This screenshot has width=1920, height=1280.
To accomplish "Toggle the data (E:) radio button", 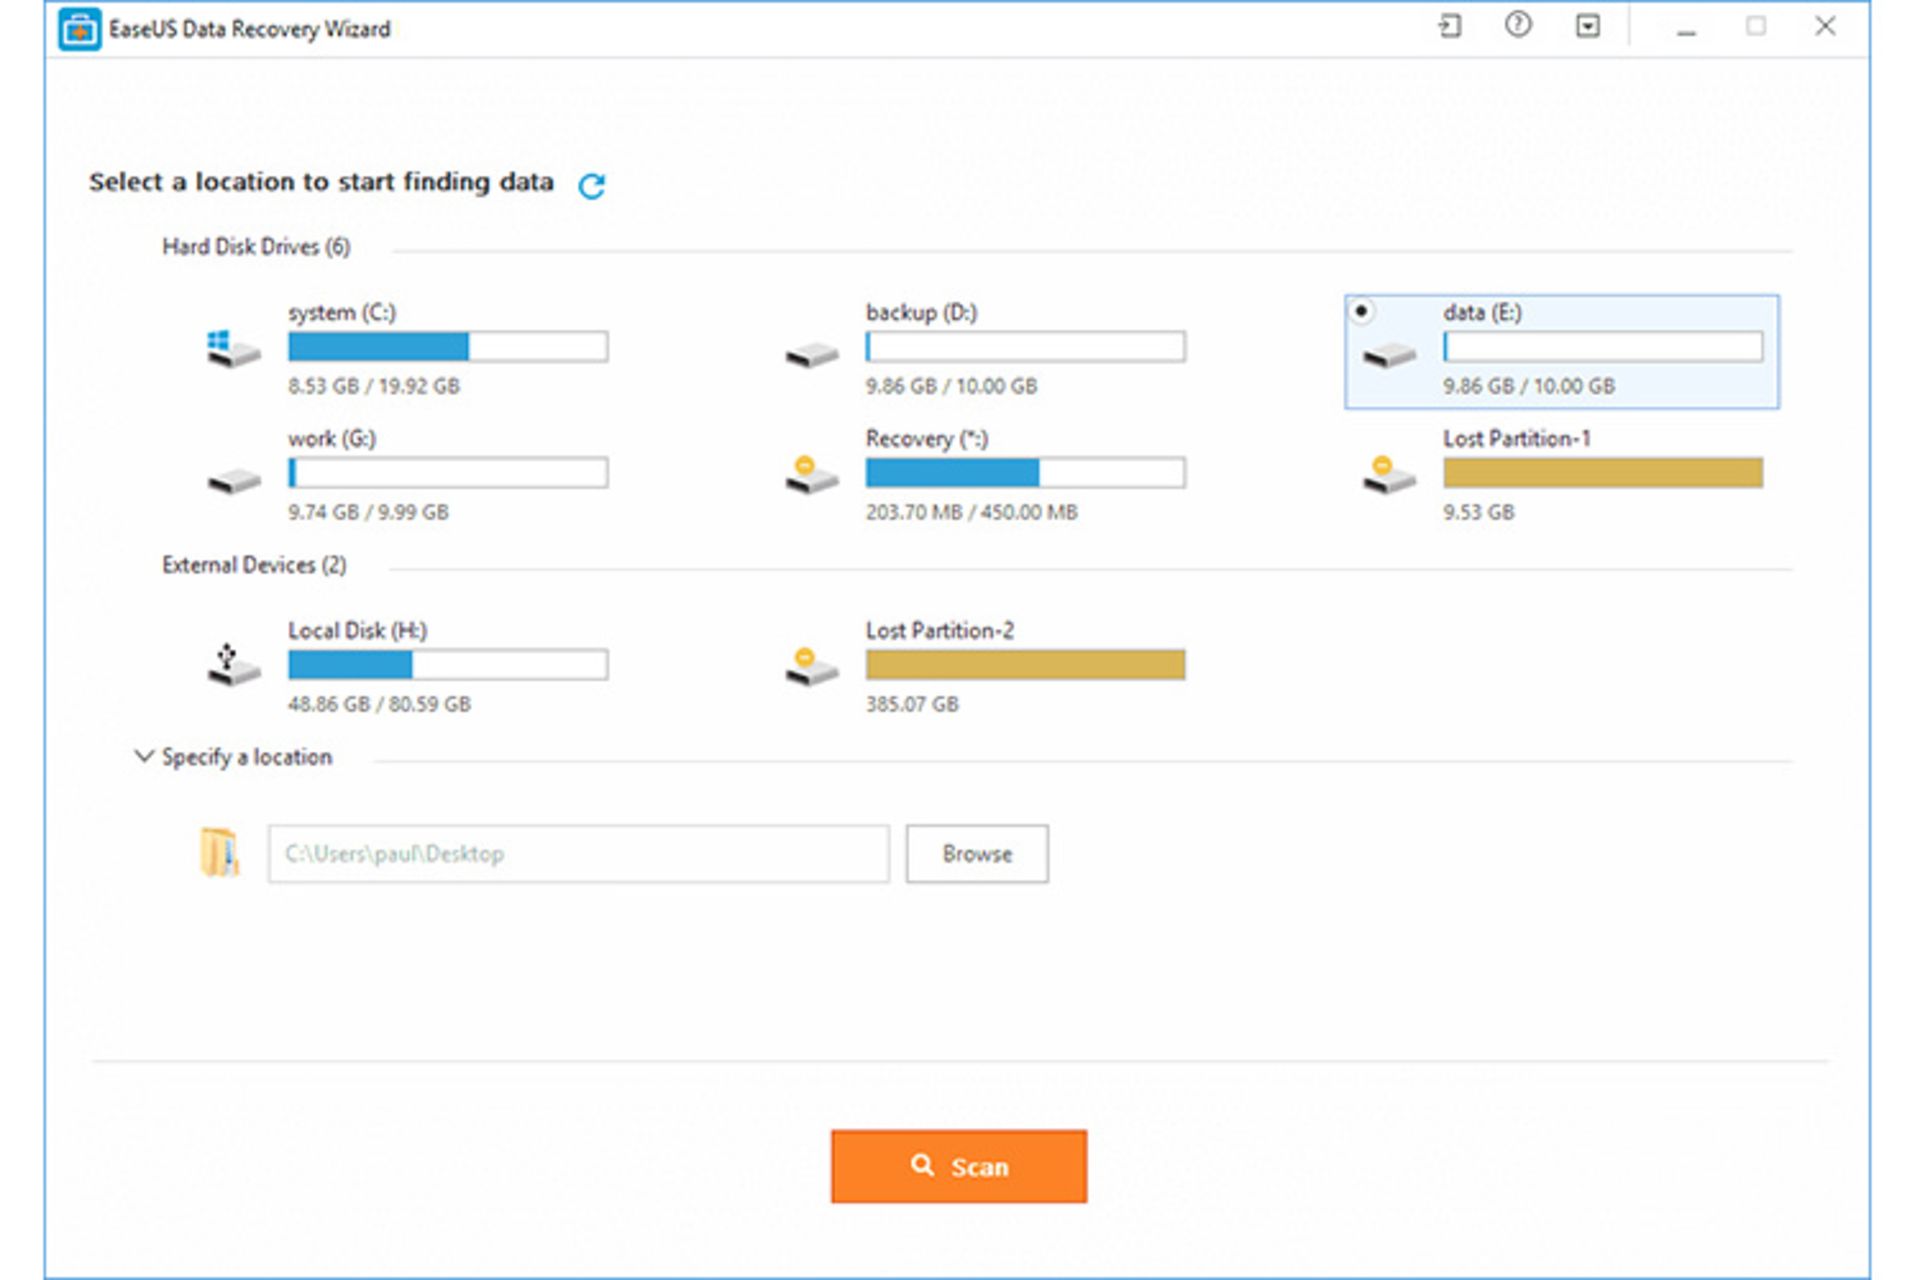I will pos(1361,311).
